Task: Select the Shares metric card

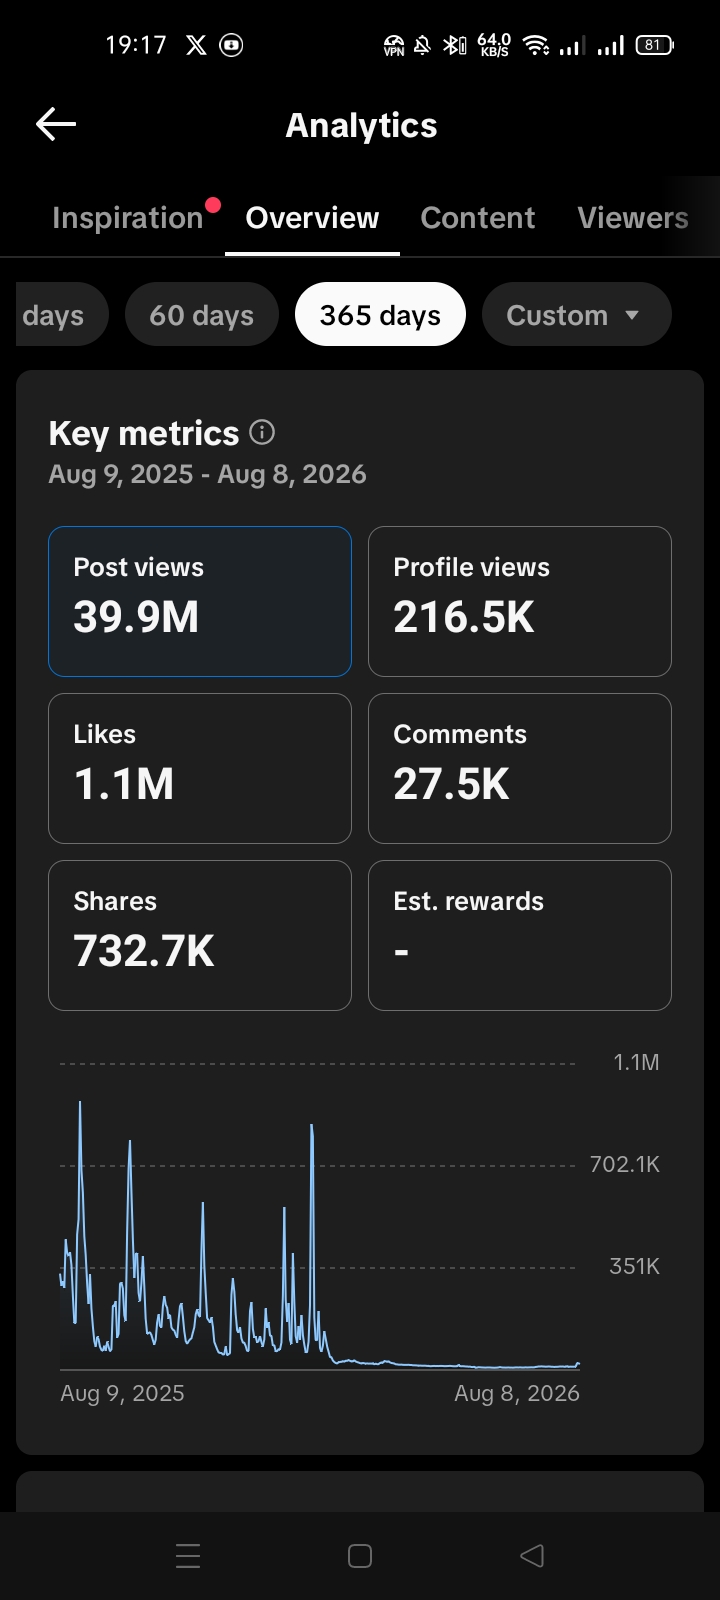Action: click(200, 936)
